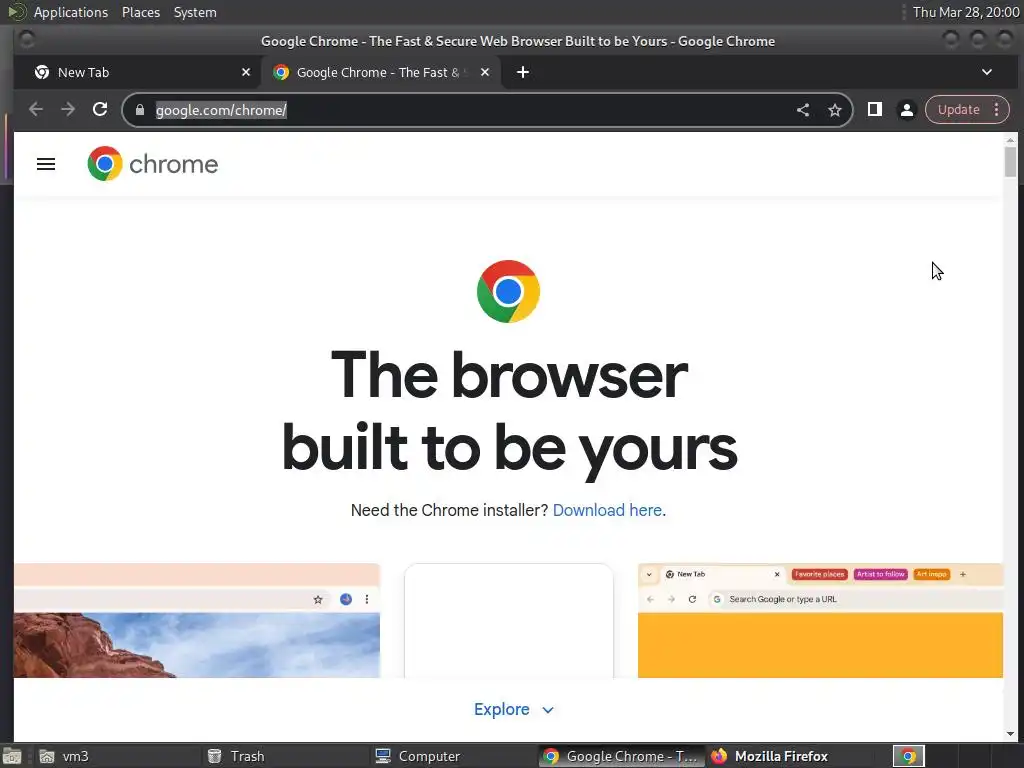1024x768 pixels.
Task: Open the hamburger menu on Chrome page
Action: (x=46, y=164)
